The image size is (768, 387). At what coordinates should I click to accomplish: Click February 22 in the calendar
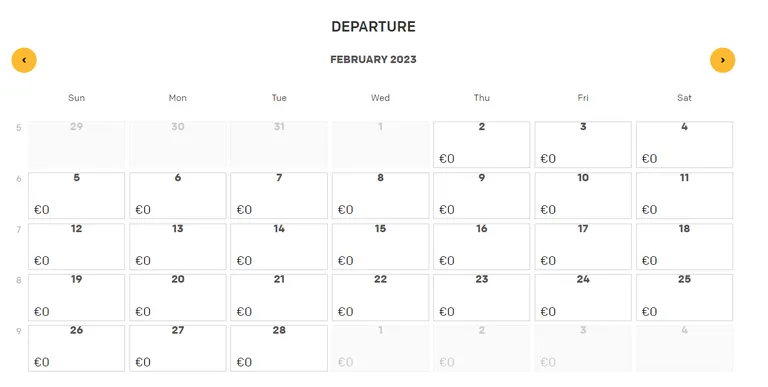coord(380,297)
